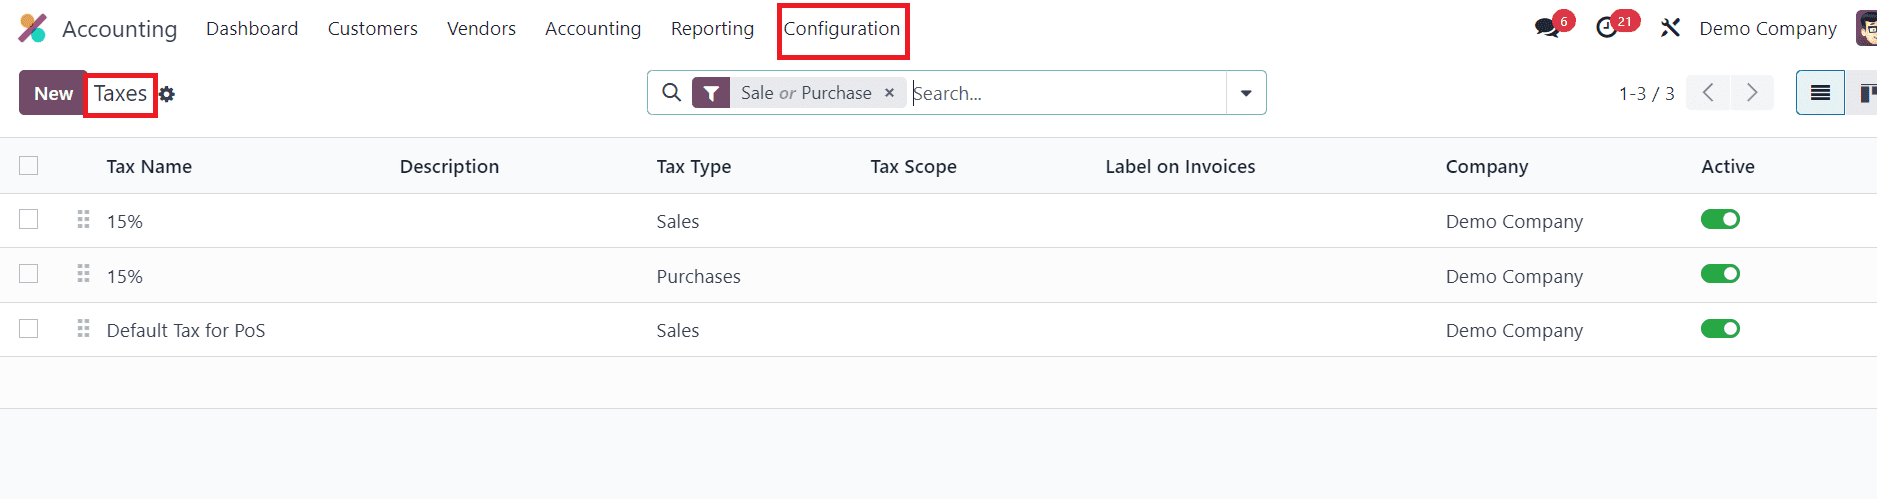Open the Reporting menu

click(x=712, y=29)
